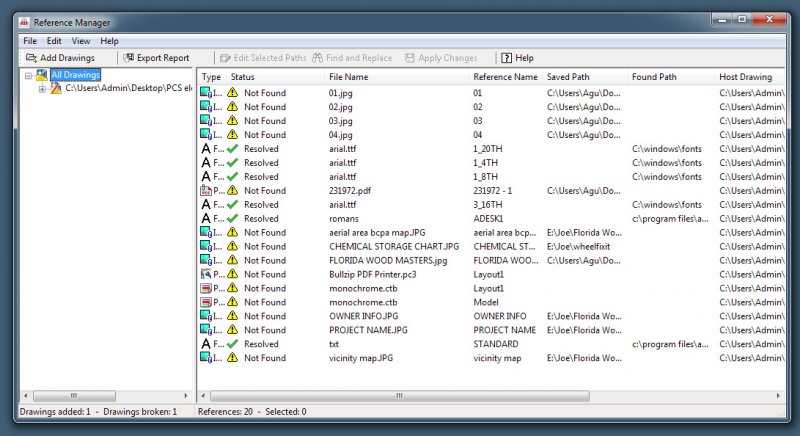Expand the C:\Users\Admin drawing node

[42, 89]
